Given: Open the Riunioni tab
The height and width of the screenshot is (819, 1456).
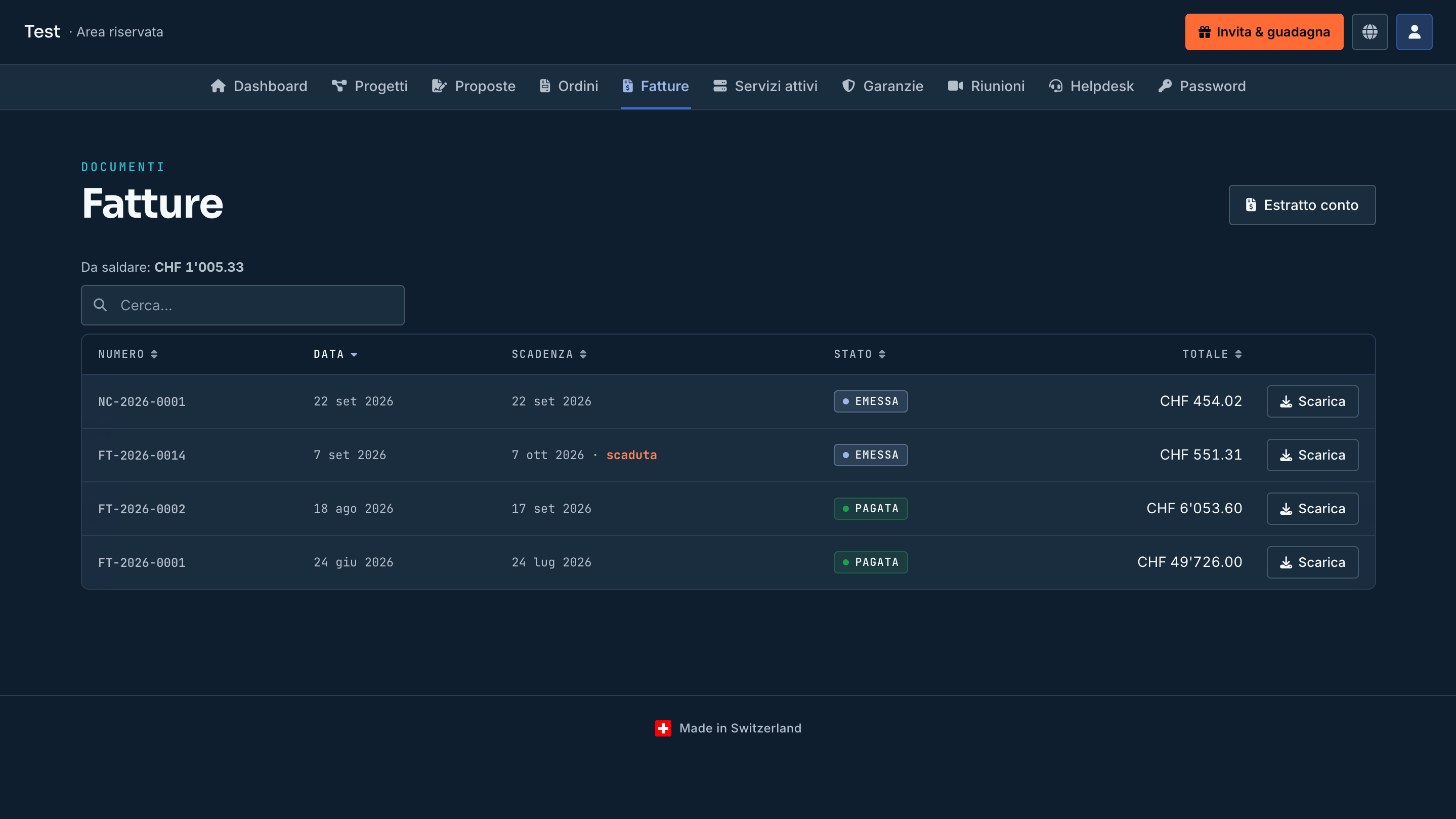Looking at the screenshot, I should tap(986, 86).
